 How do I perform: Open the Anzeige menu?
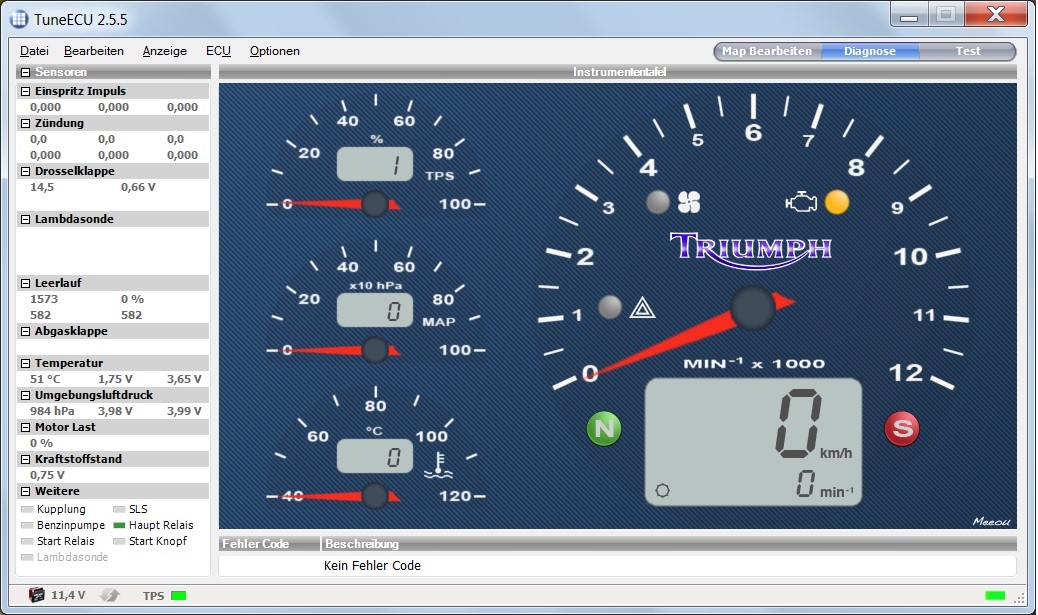(x=165, y=51)
